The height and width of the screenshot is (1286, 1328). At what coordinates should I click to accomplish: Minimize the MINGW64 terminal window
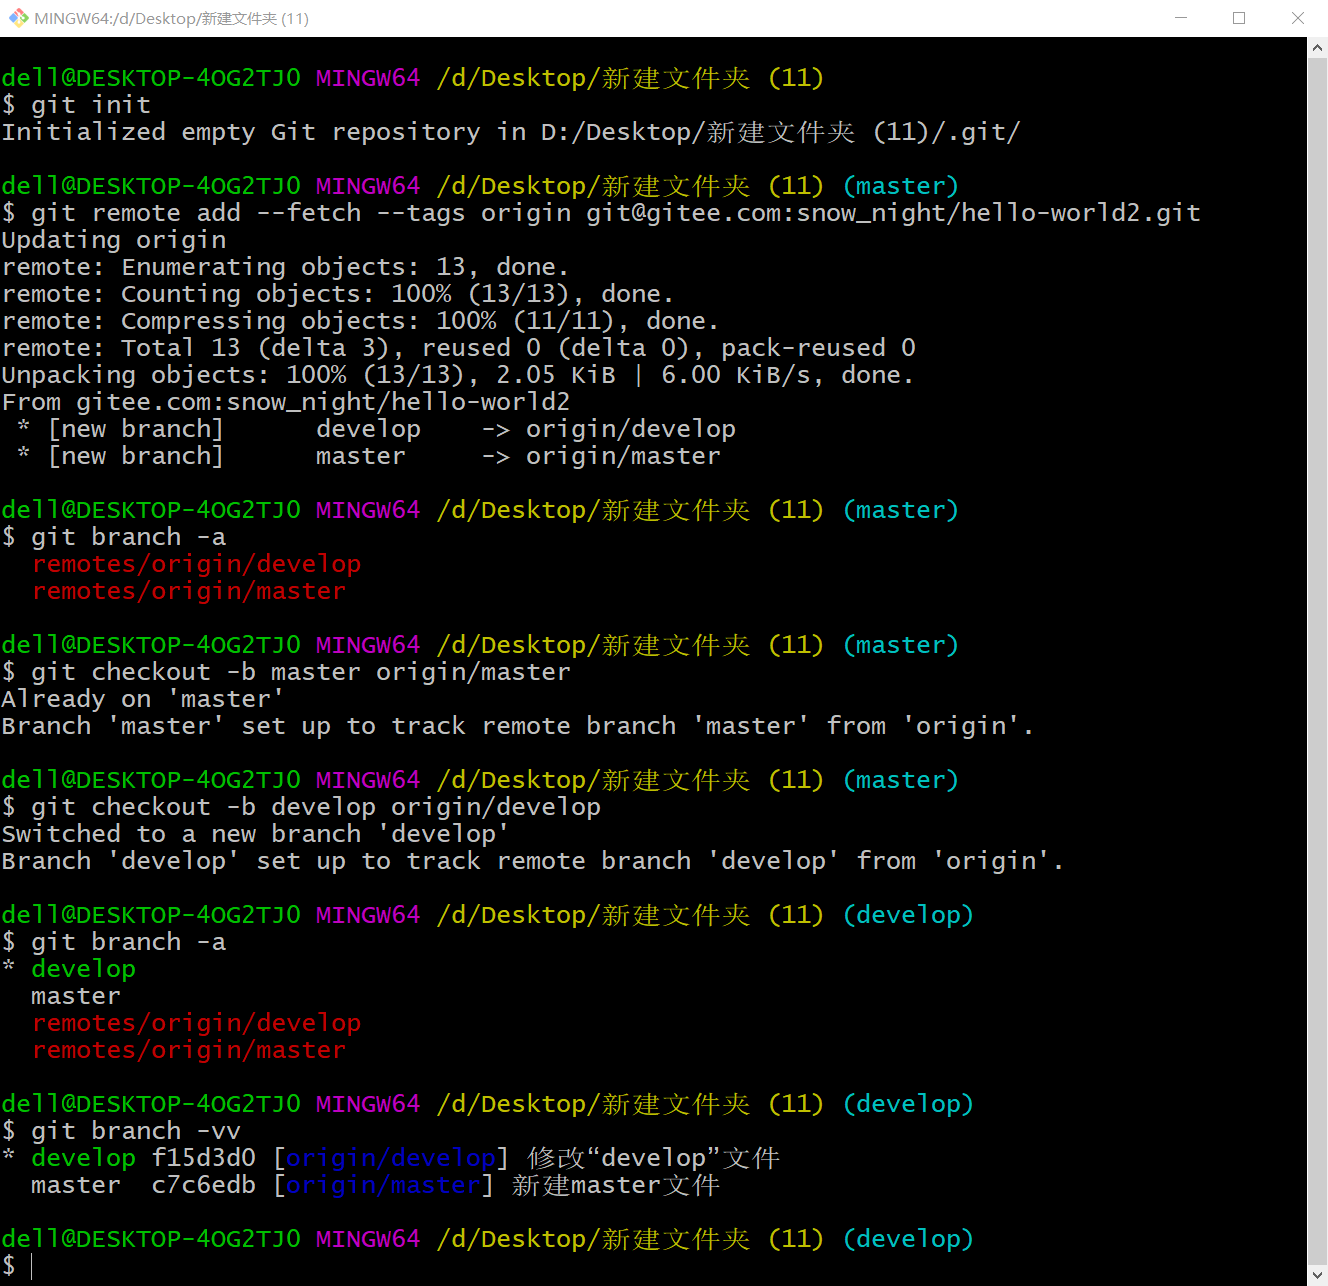tap(1182, 18)
